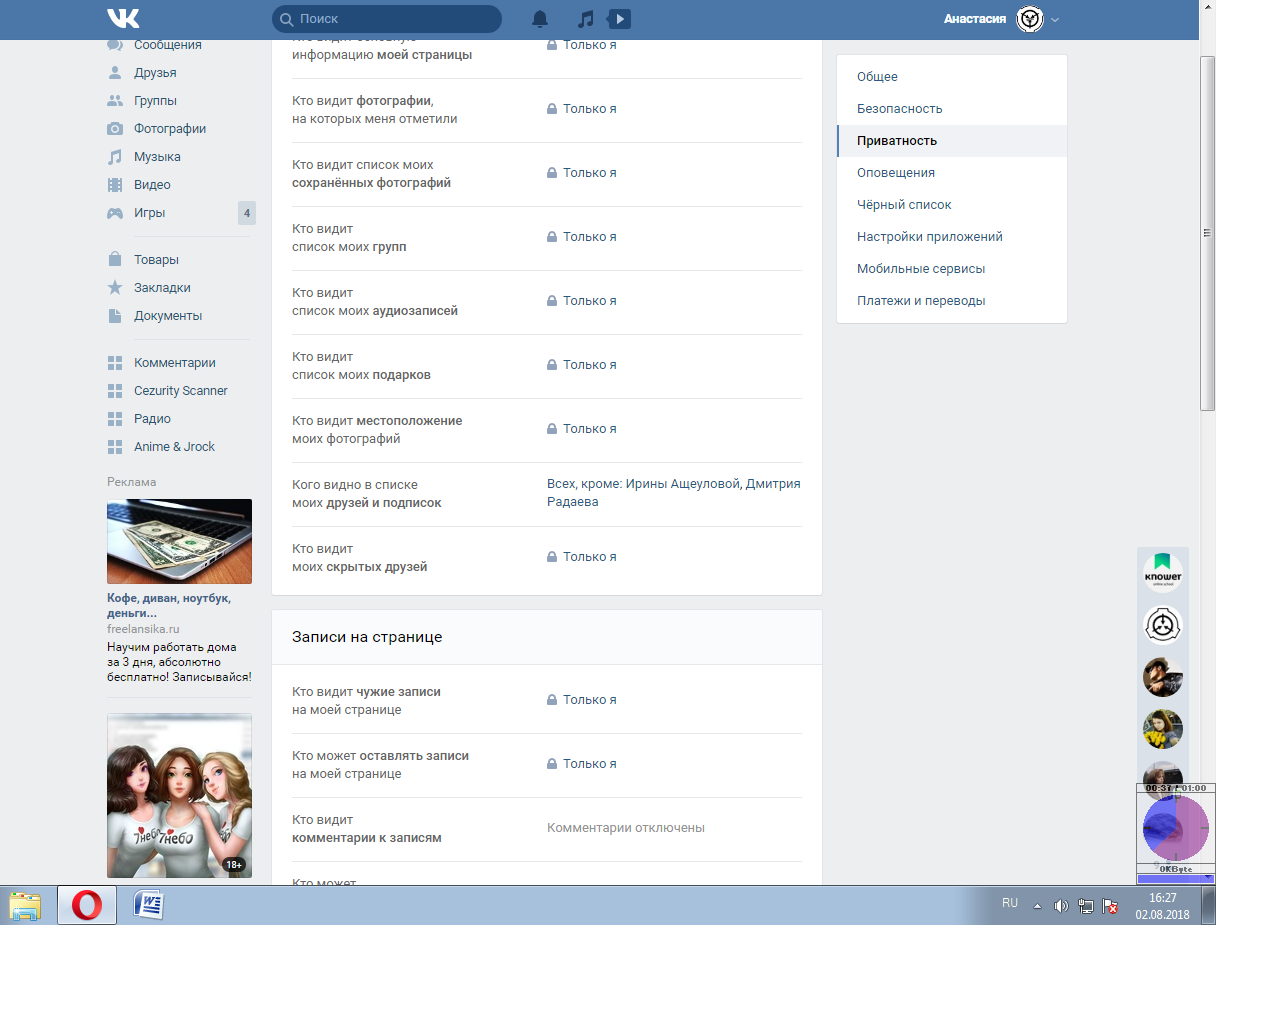The height and width of the screenshot is (1024, 1280).
Task: Click the Games controller icon in sidebar
Action: click(x=115, y=213)
